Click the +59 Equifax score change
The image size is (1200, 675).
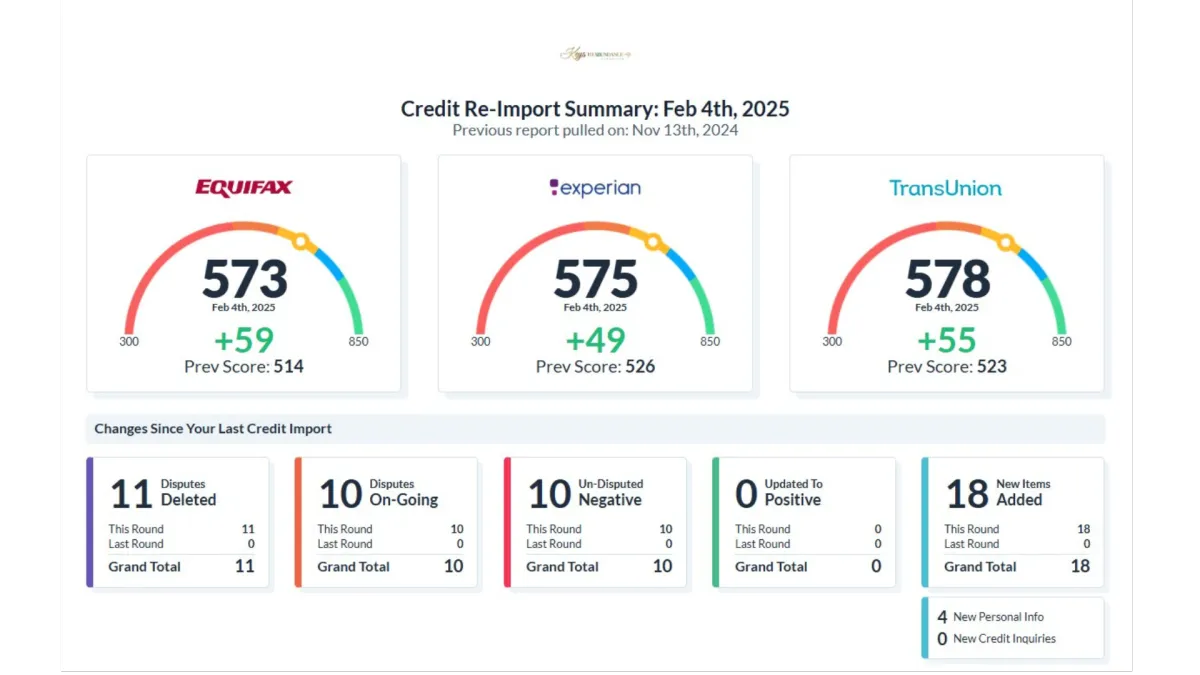(244, 340)
